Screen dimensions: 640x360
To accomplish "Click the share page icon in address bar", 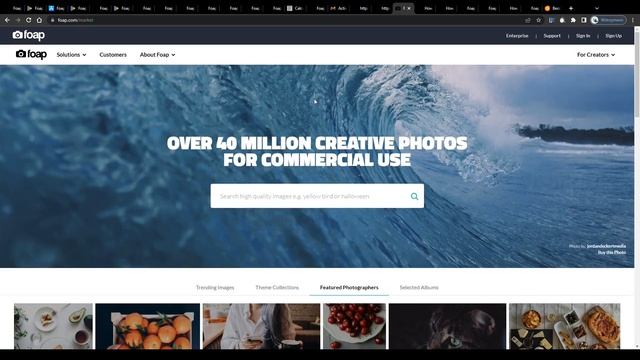I will [528, 20].
